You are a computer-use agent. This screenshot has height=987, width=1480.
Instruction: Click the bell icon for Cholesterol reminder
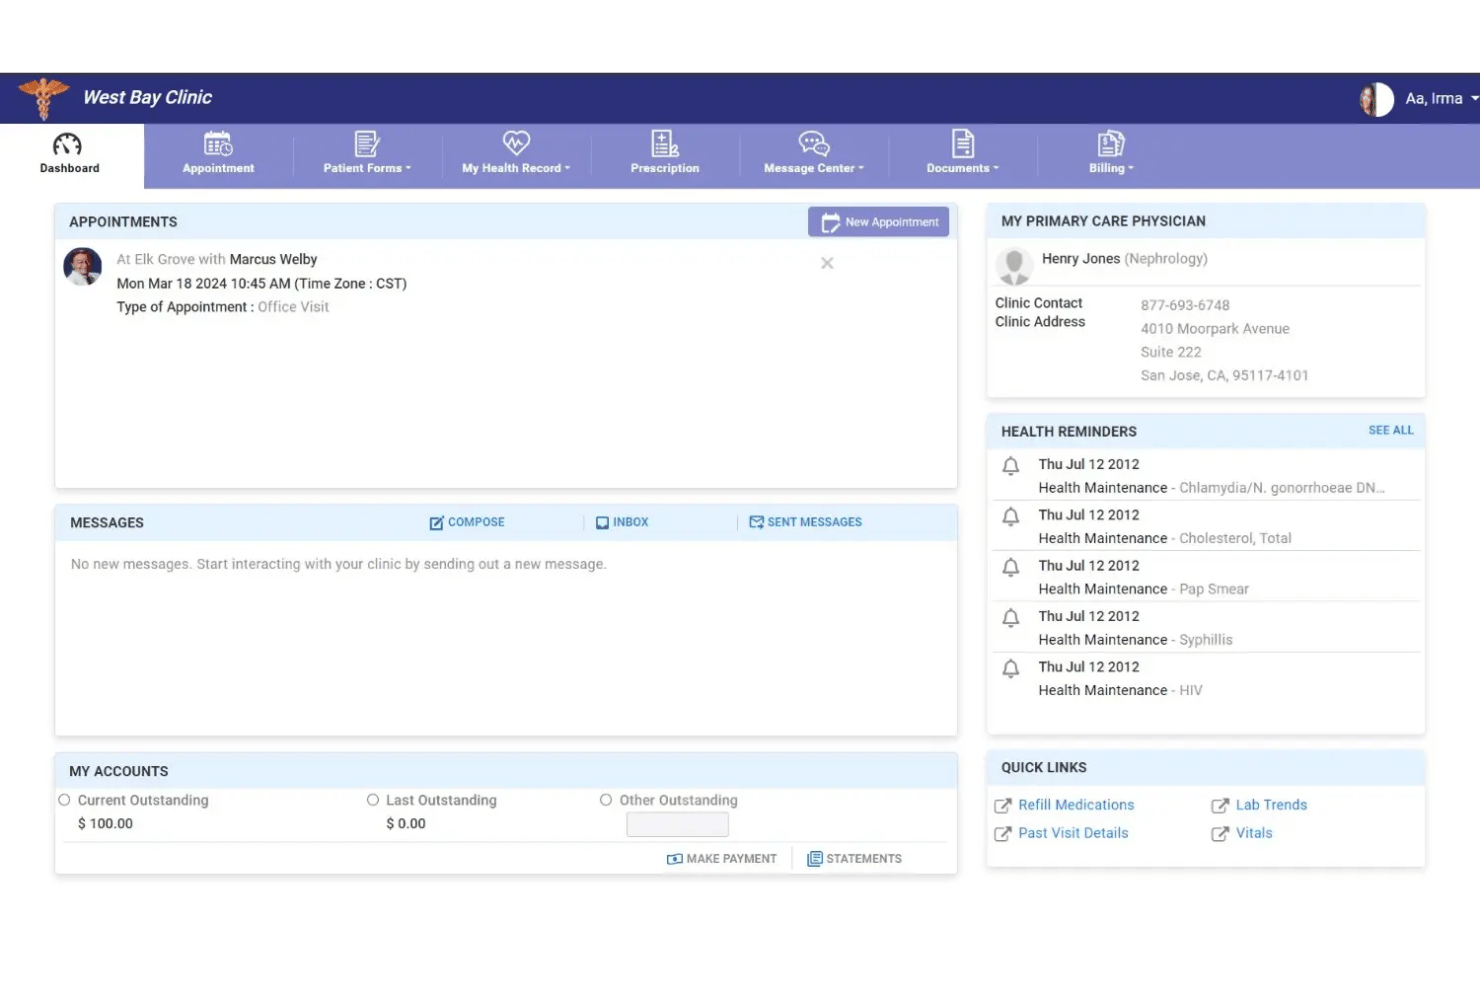1011,517
